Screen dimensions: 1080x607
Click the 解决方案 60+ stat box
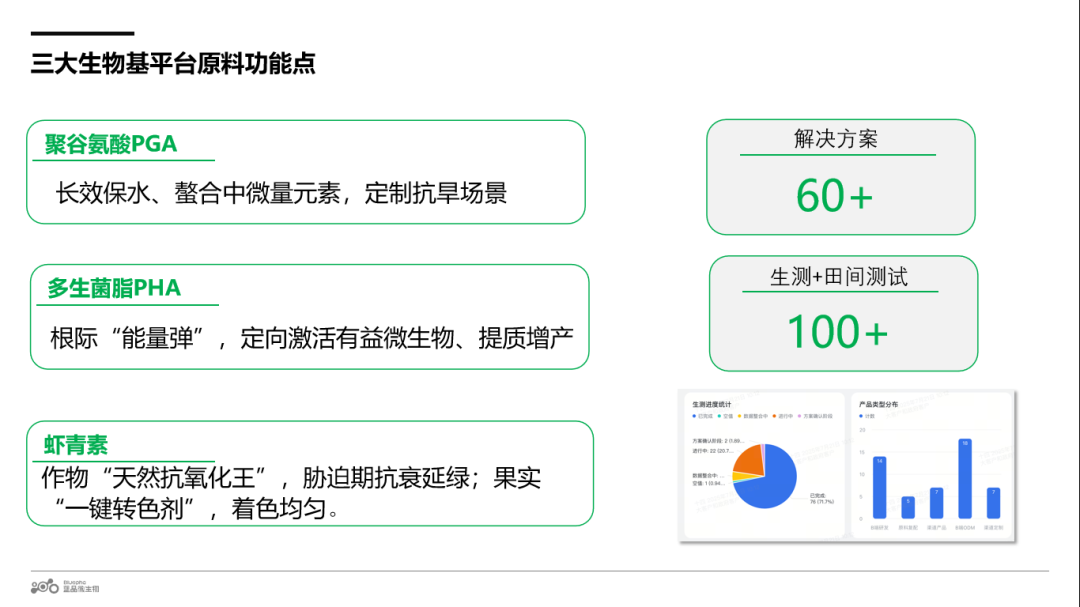pyautogui.click(x=840, y=176)
